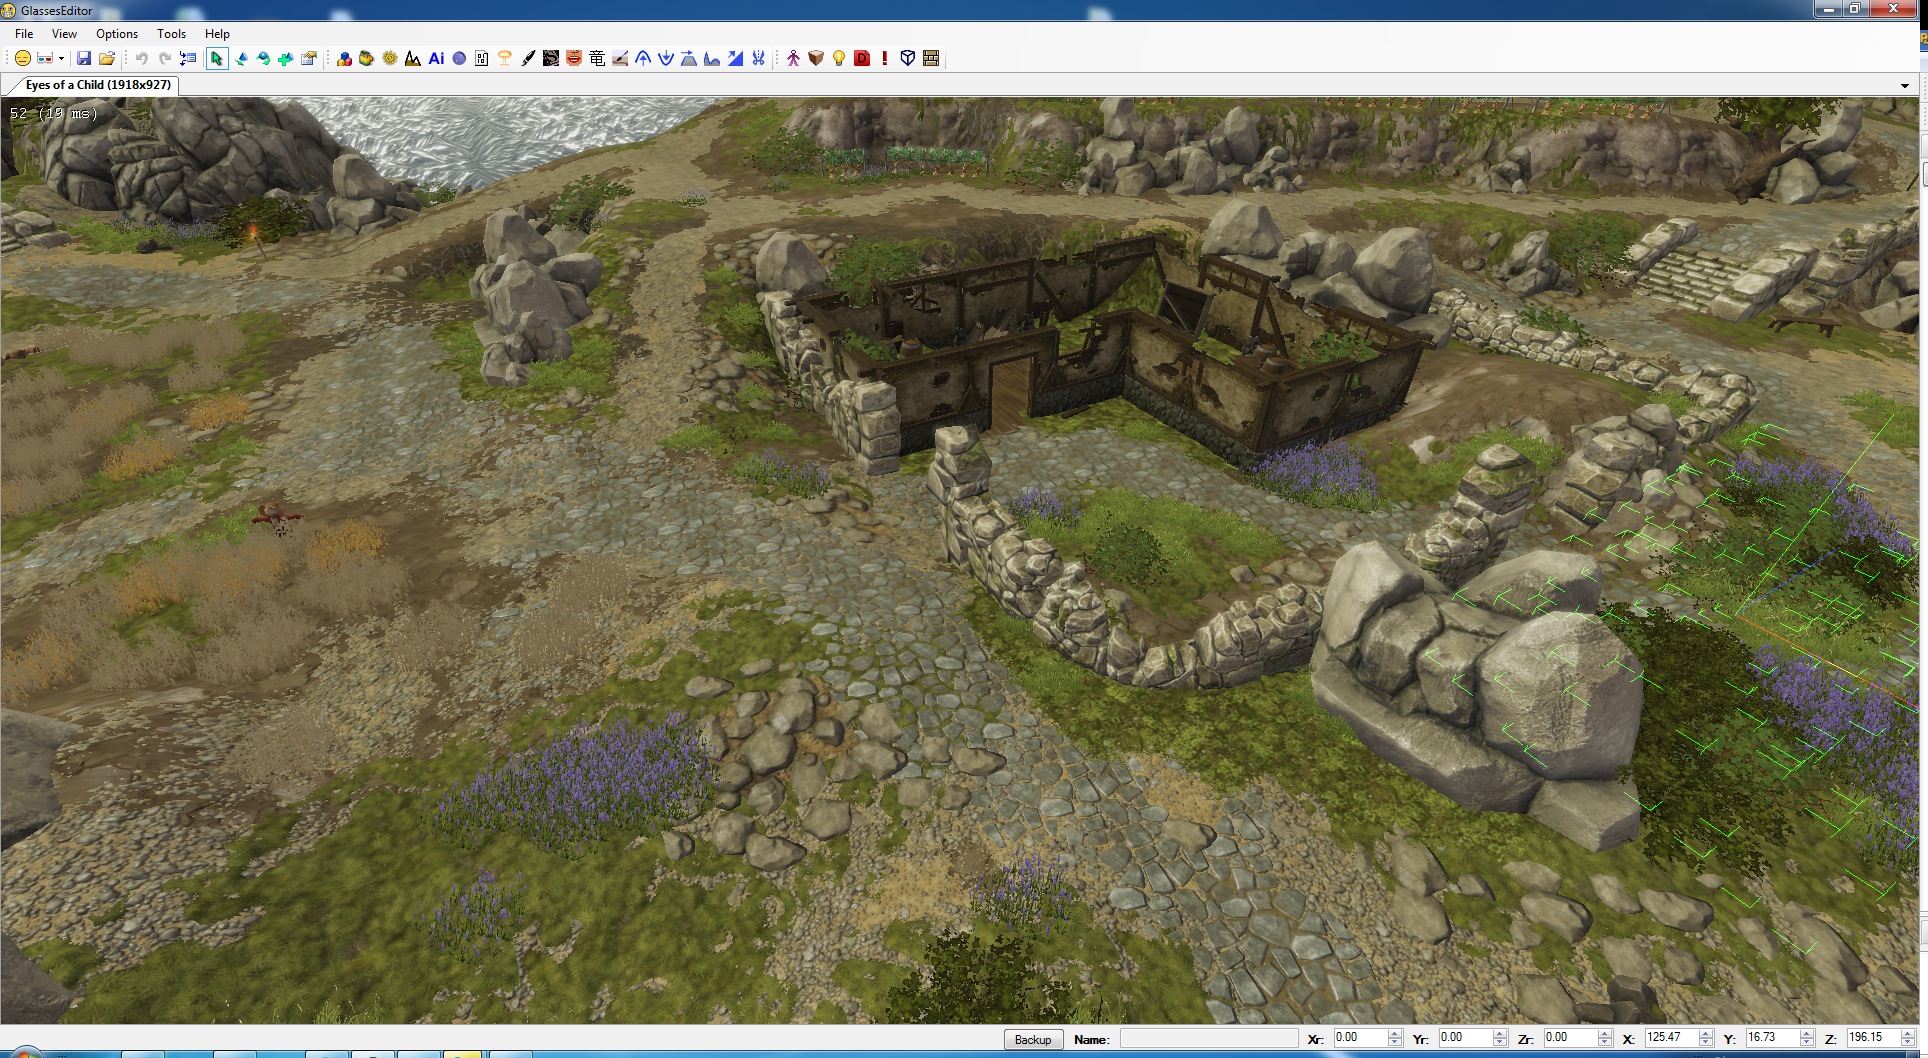Select the green arrow selection tool
The width and height of the screenshot is (1928, 1058).
click(x=216, y=59)
